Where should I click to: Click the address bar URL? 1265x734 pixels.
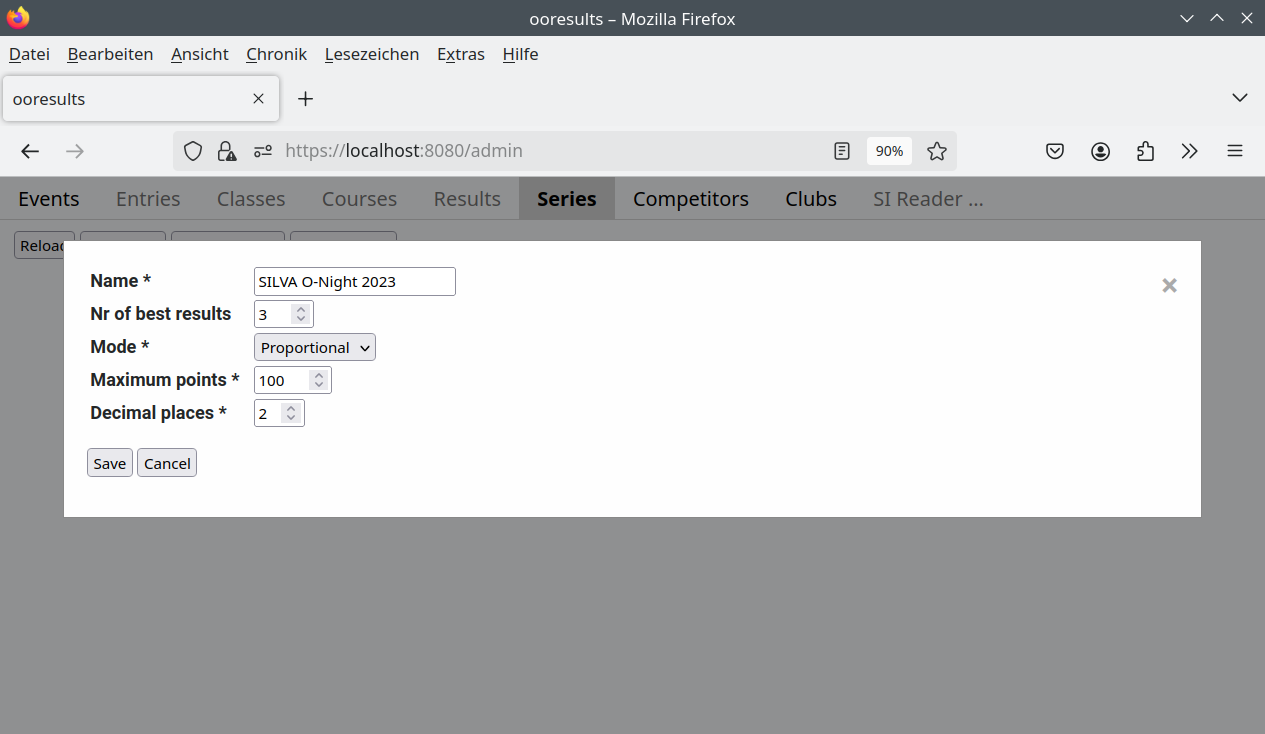click(x=404, y=151)
